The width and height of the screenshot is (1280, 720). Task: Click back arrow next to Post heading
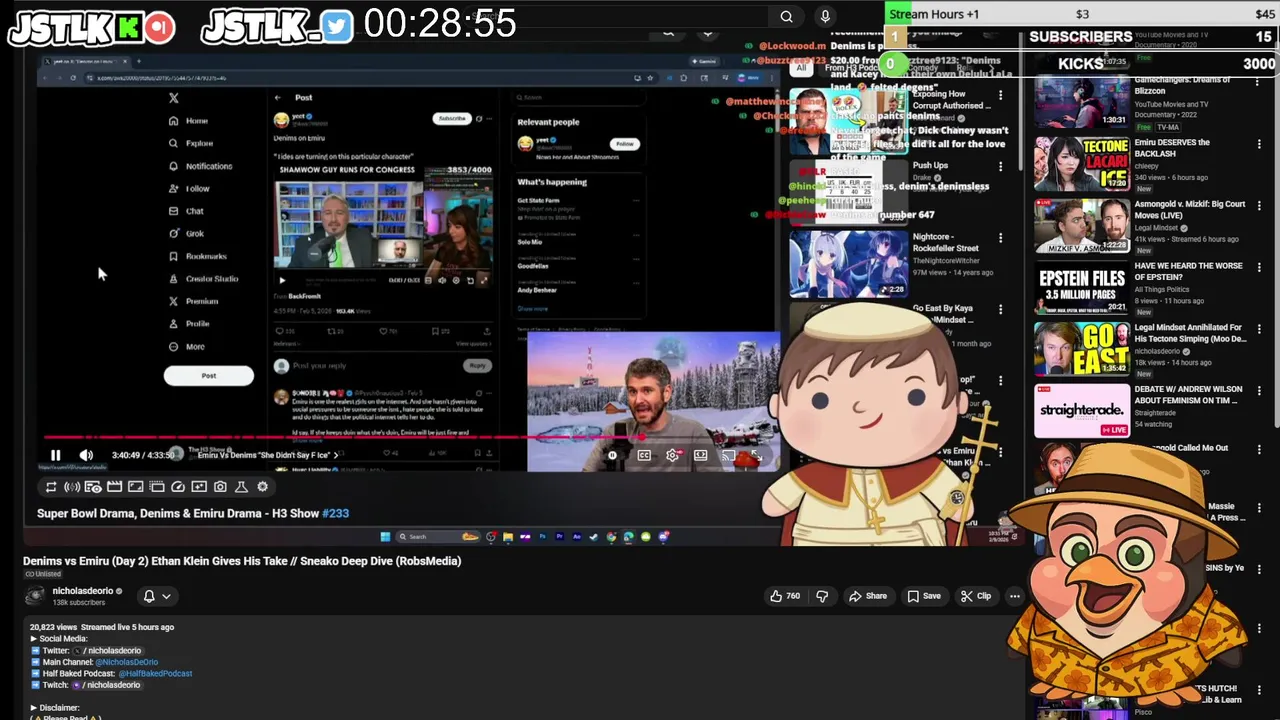279,98
